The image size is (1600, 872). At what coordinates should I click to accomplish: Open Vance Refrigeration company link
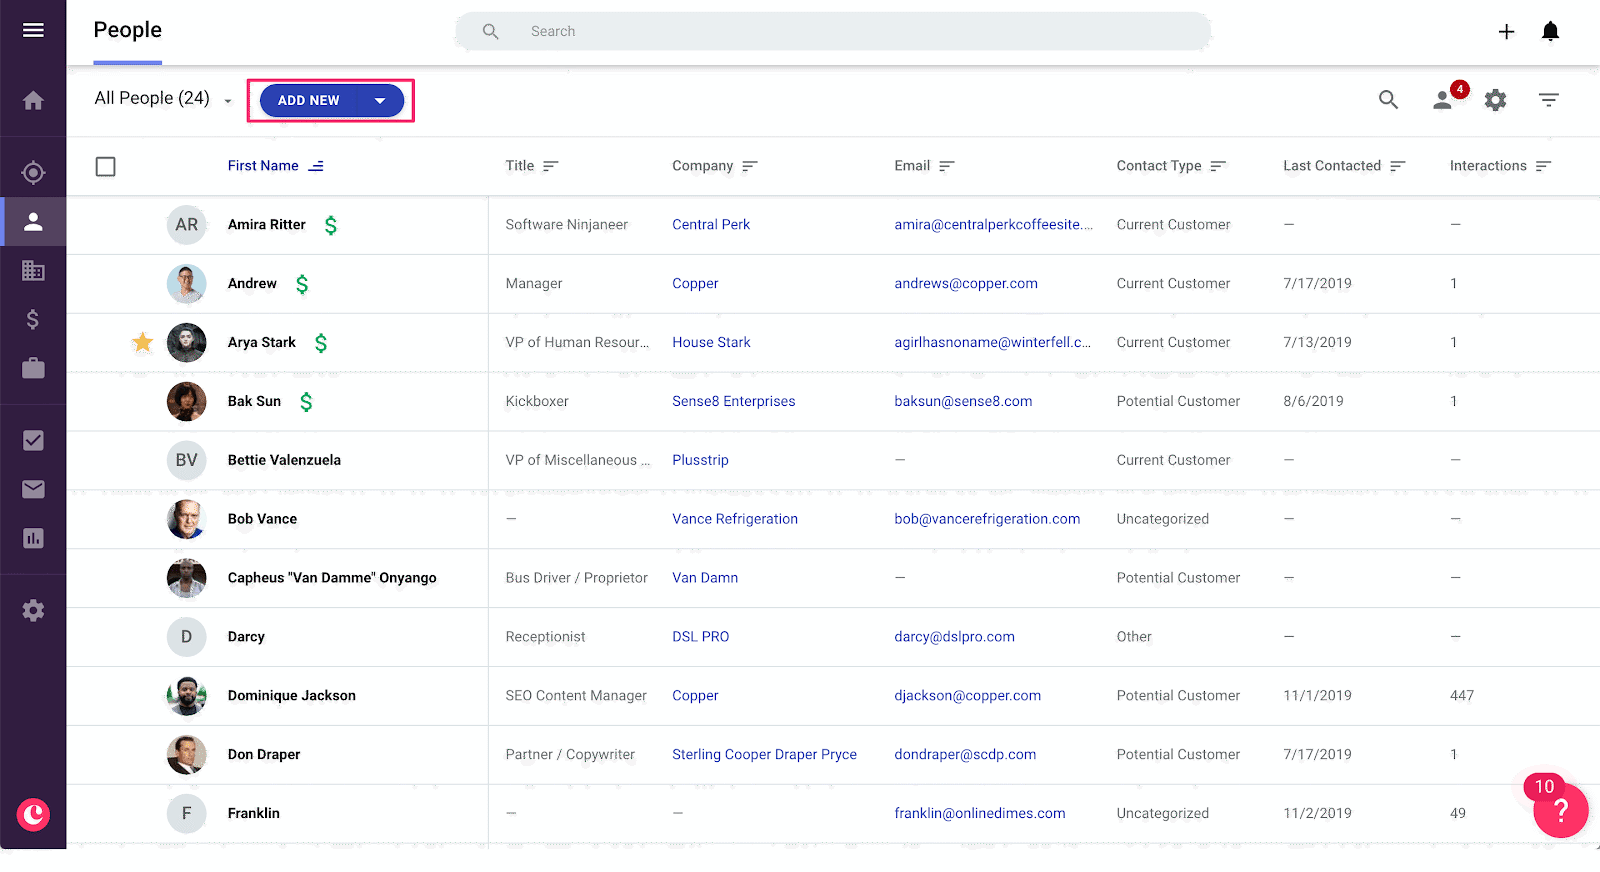pyautogui.click(x=735, y=520)
